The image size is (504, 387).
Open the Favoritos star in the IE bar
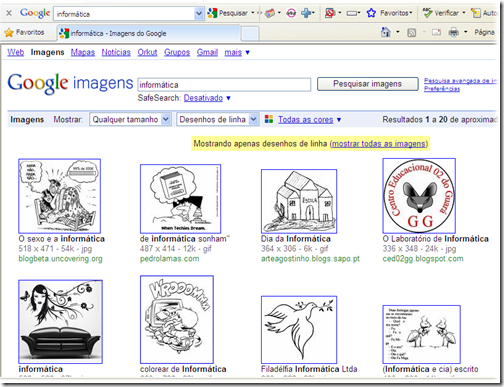[x=24, y=32]
